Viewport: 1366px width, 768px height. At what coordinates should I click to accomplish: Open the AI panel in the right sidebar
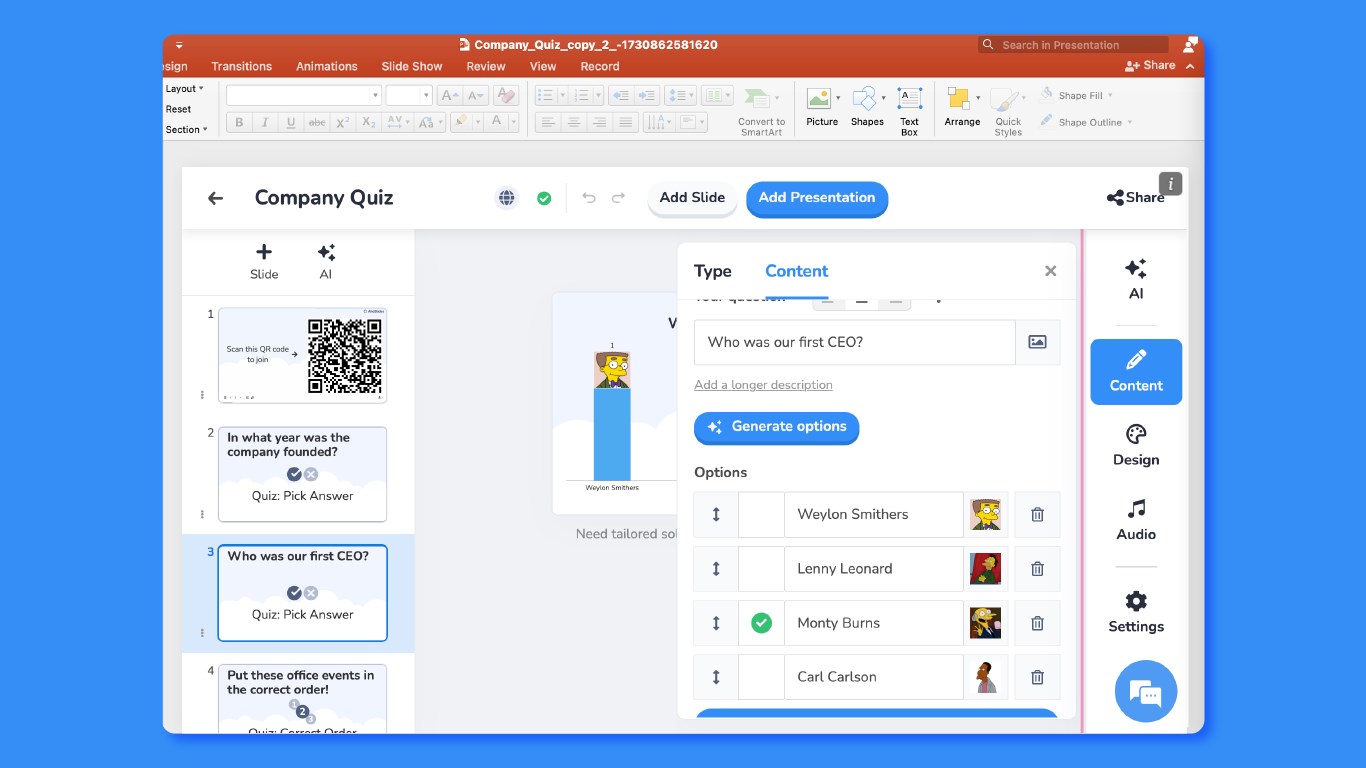coord(1136,279)
